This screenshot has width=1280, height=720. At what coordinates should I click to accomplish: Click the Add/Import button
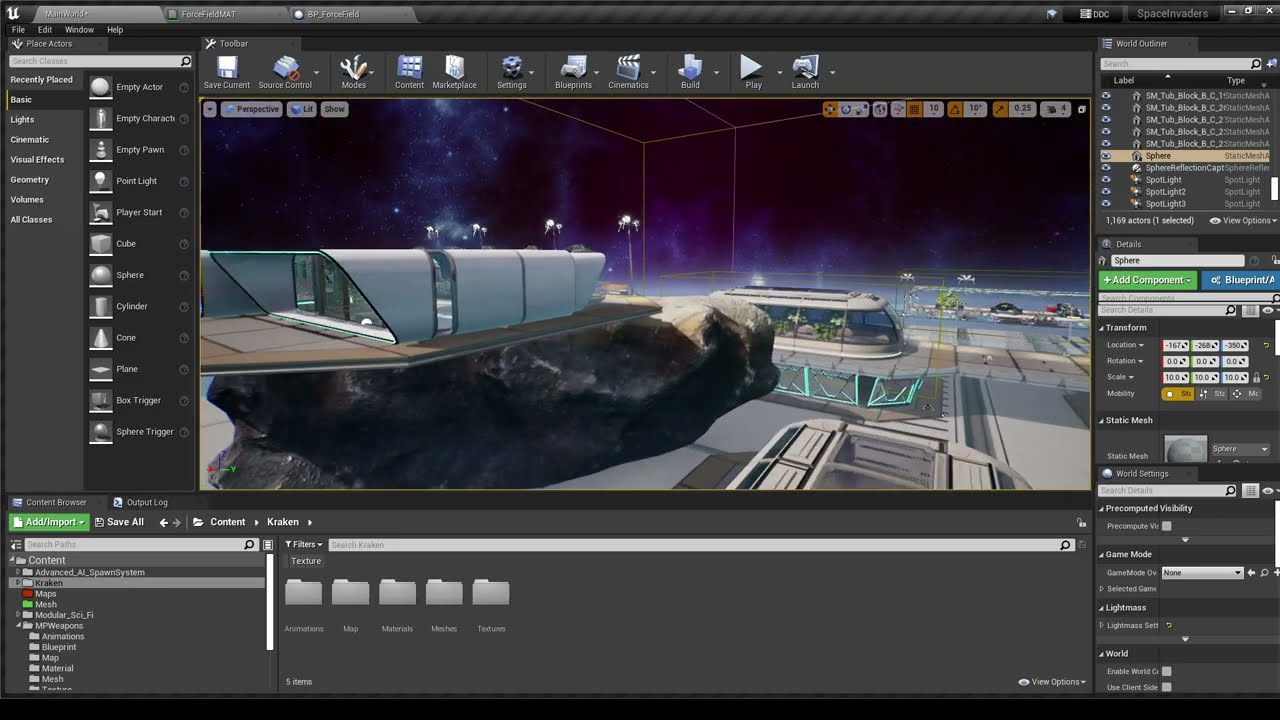[49, 522]
